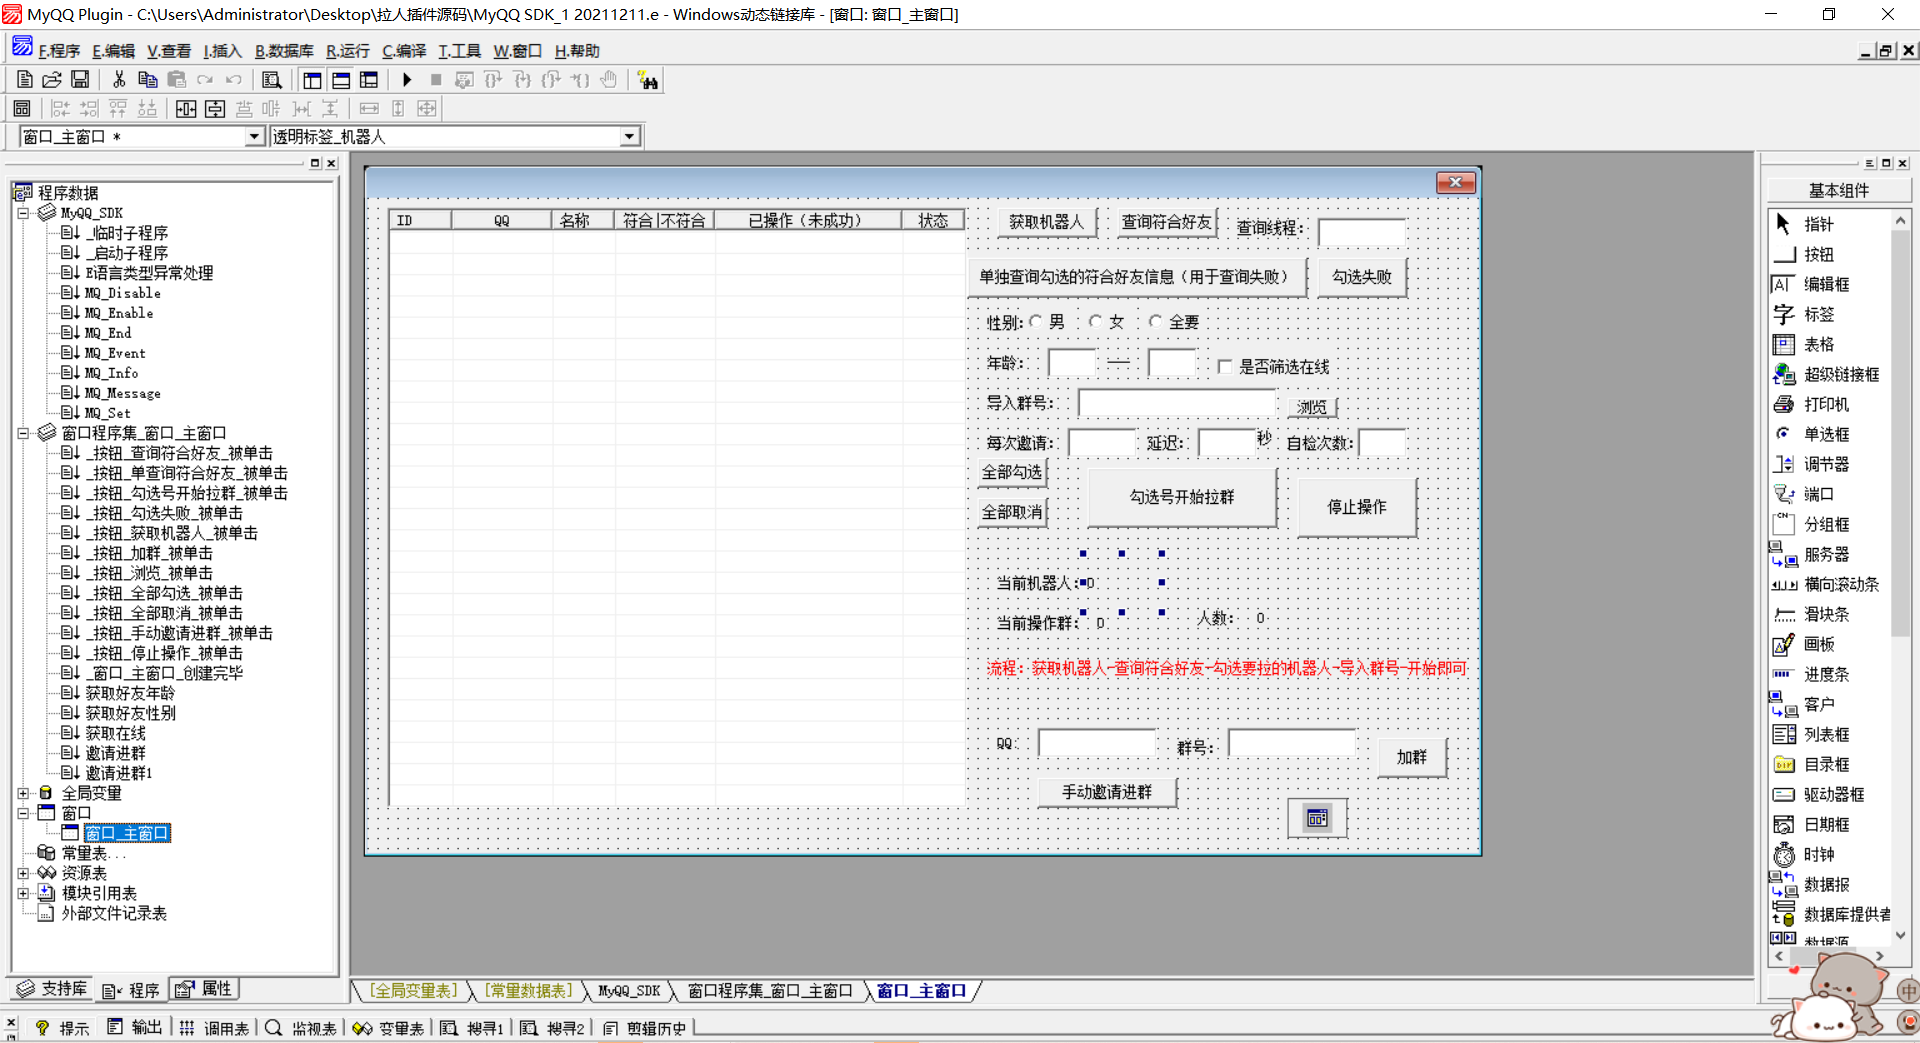The image size is (1920, 1043).
Task: Expand the 全局变量 tree node
Action: 23,793
